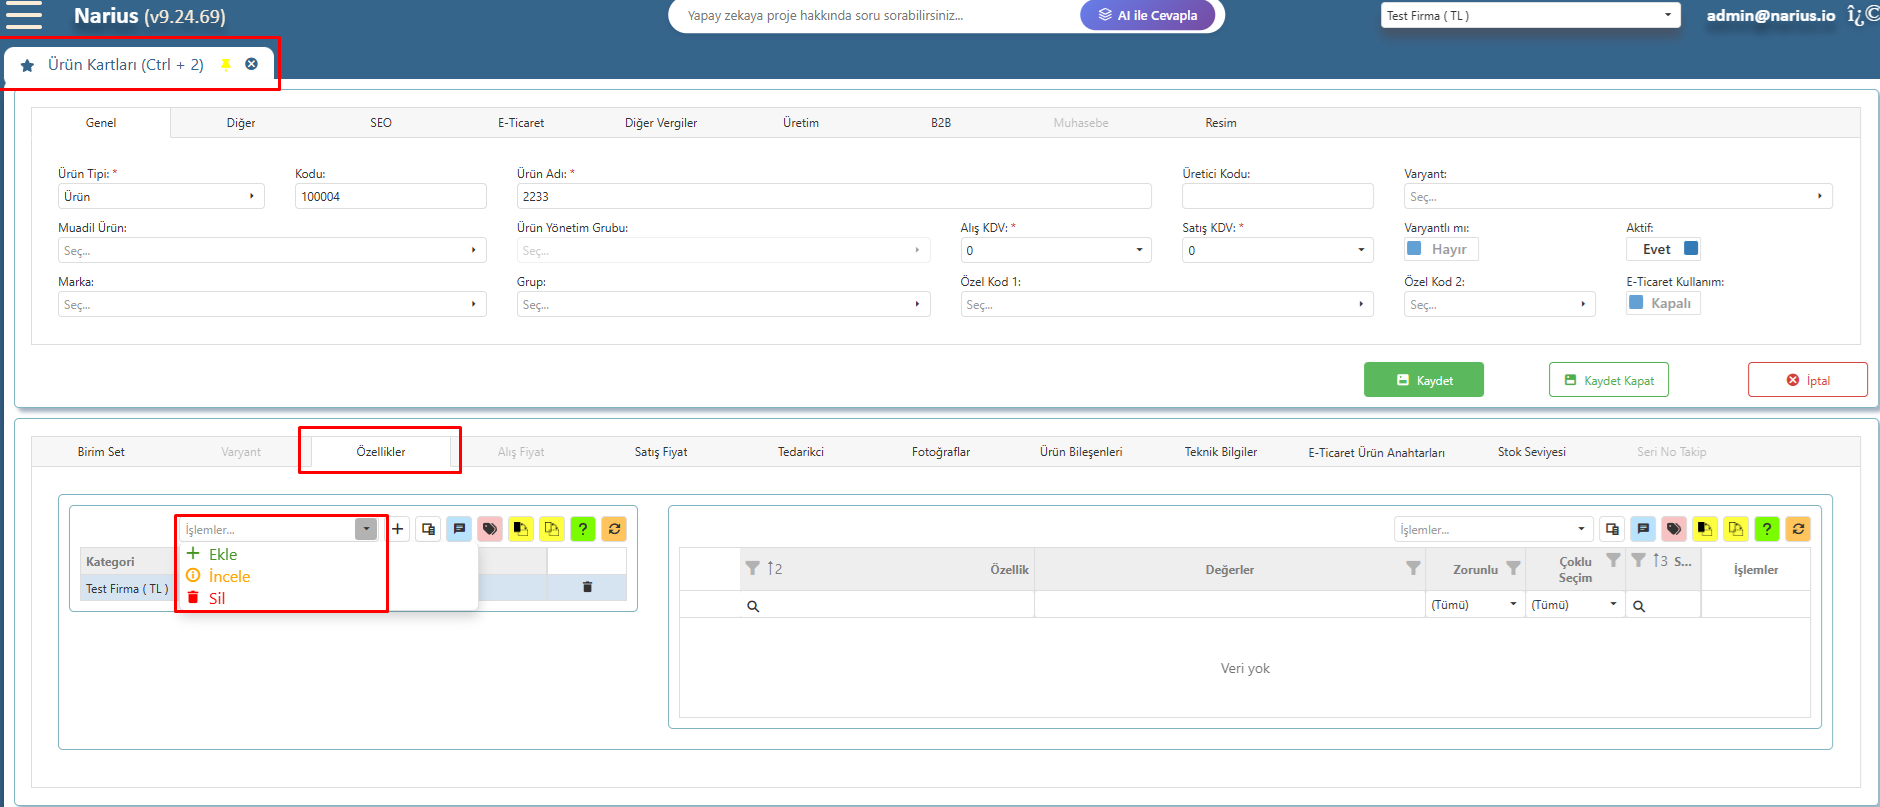Screen dimensions: 1880x807
Task: Delete the Test Firma category row
Action: (x=587, y=587)
